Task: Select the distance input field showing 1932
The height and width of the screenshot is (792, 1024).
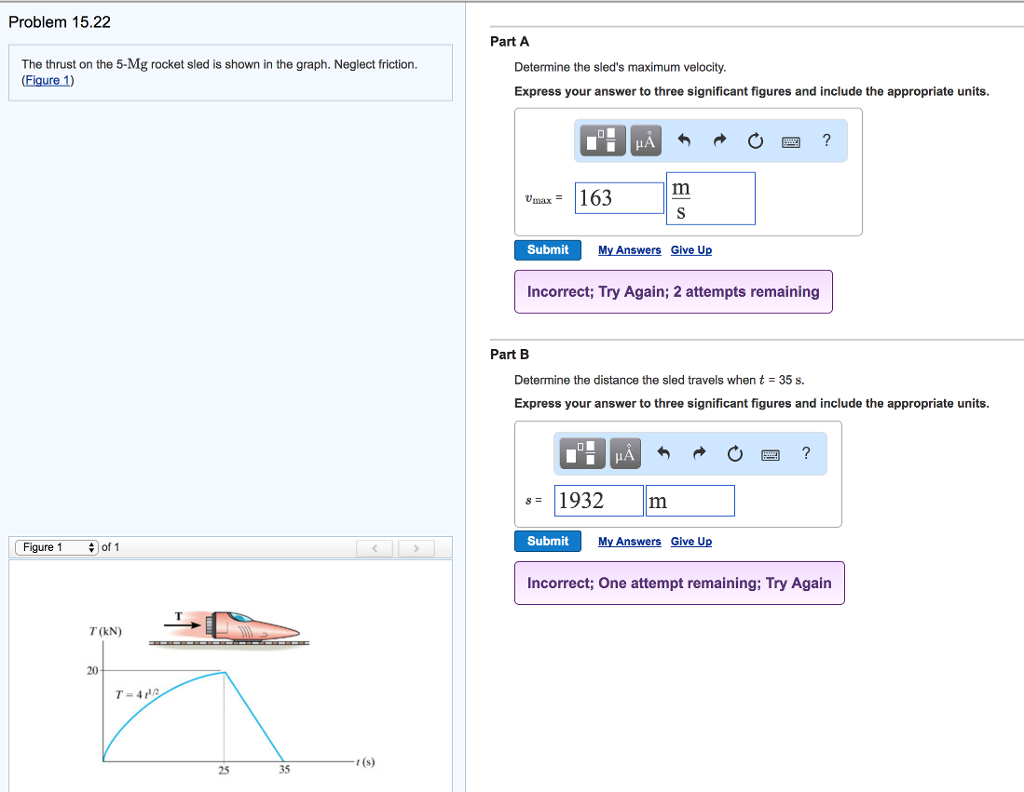Action: pos(598,499)
